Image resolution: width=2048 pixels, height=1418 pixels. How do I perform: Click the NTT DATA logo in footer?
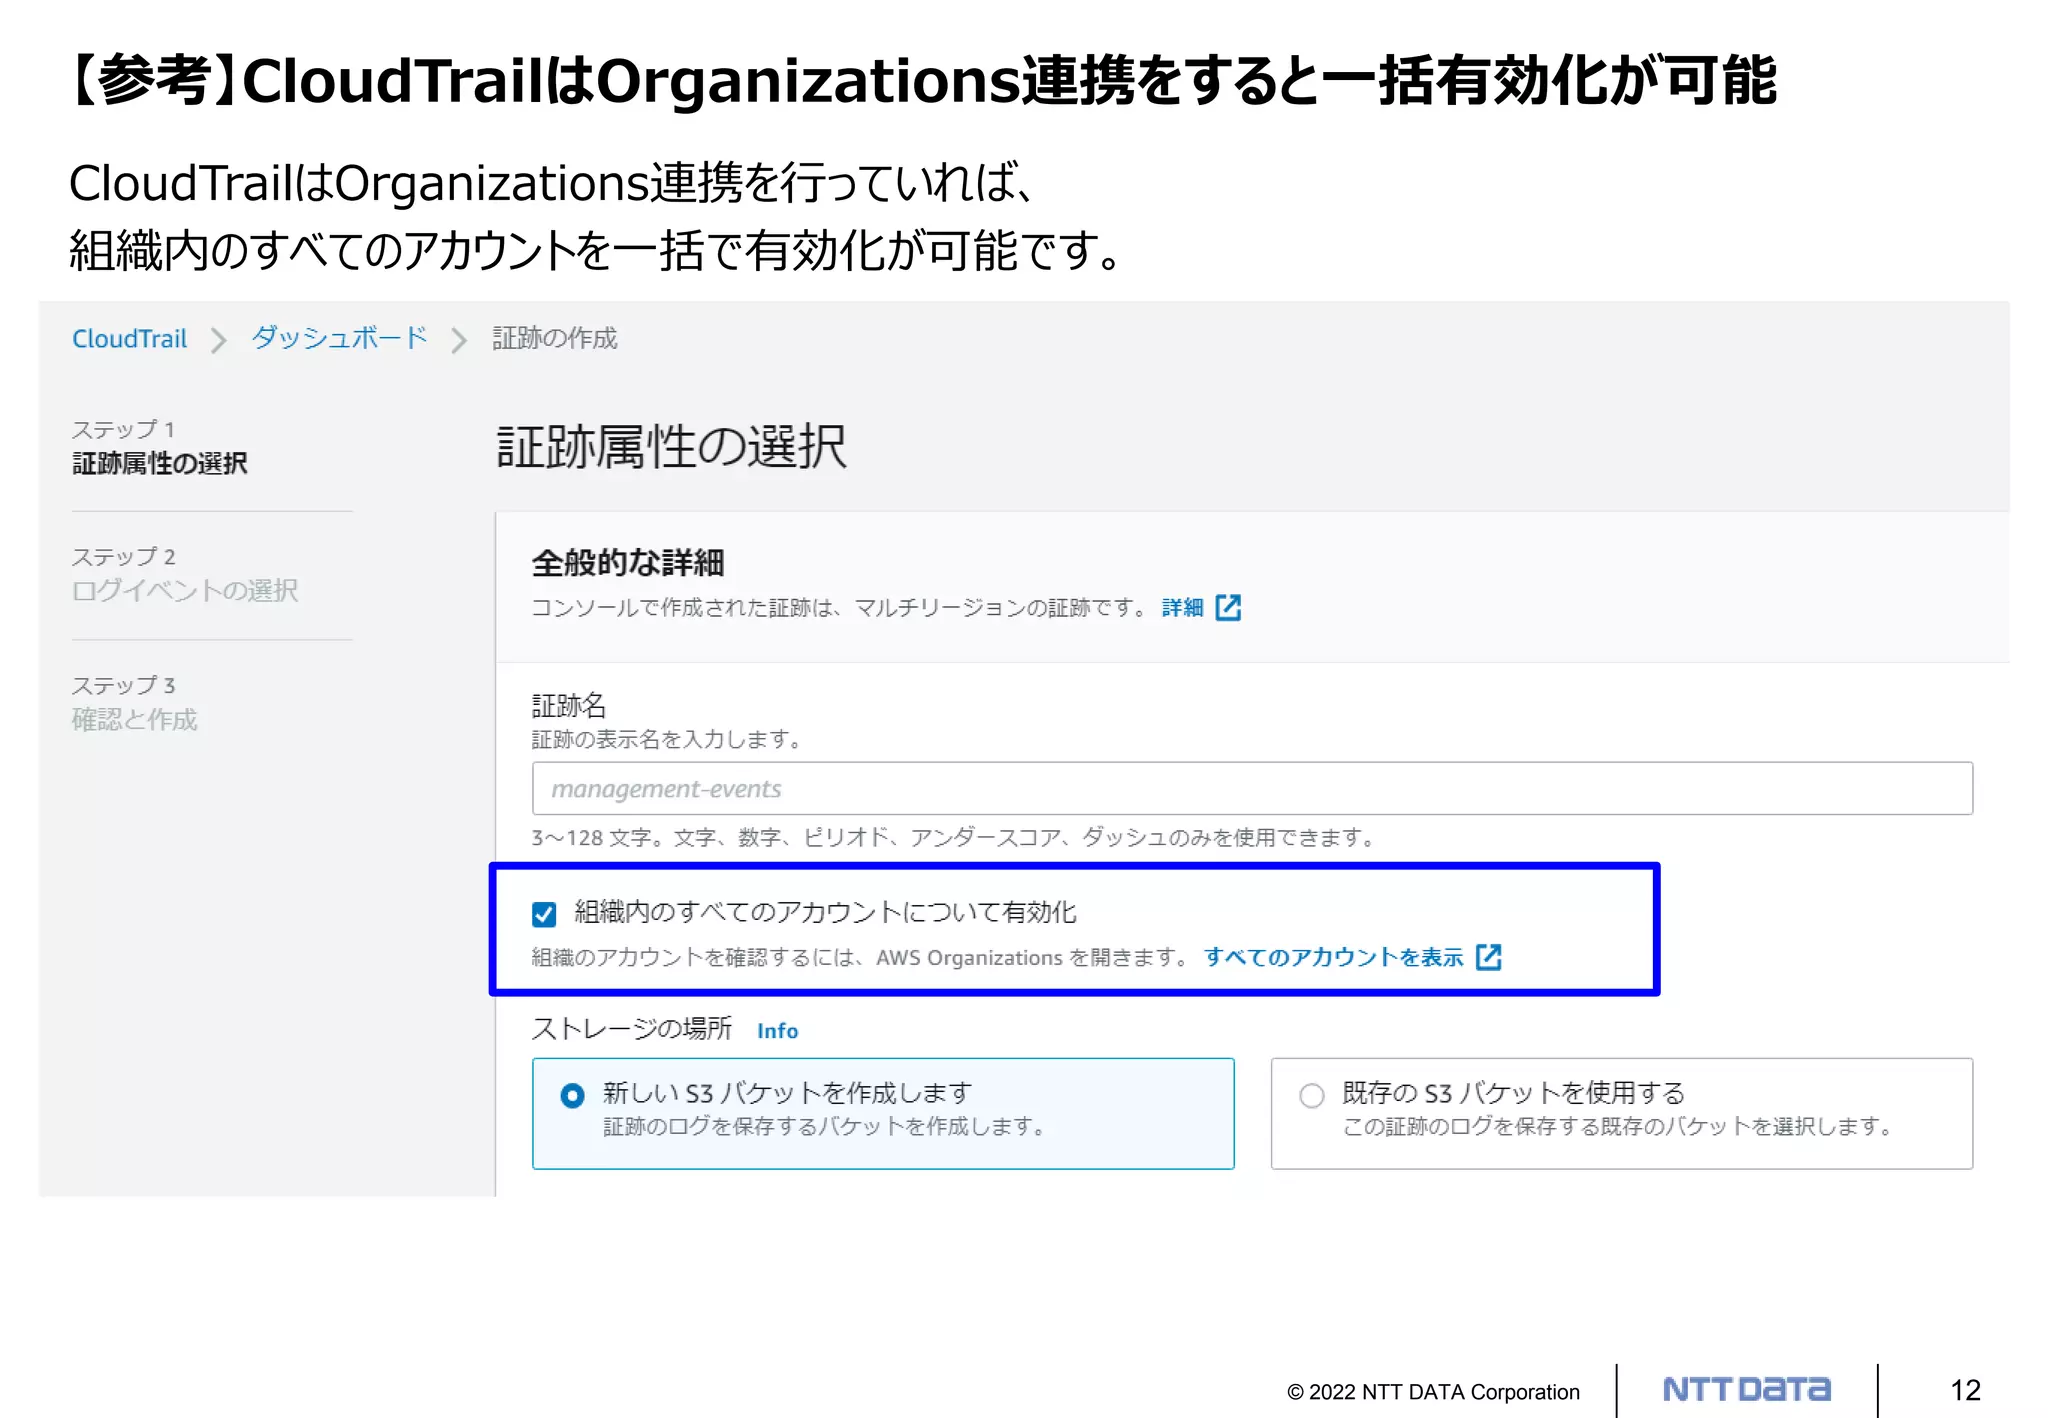coord(1746,1390)
